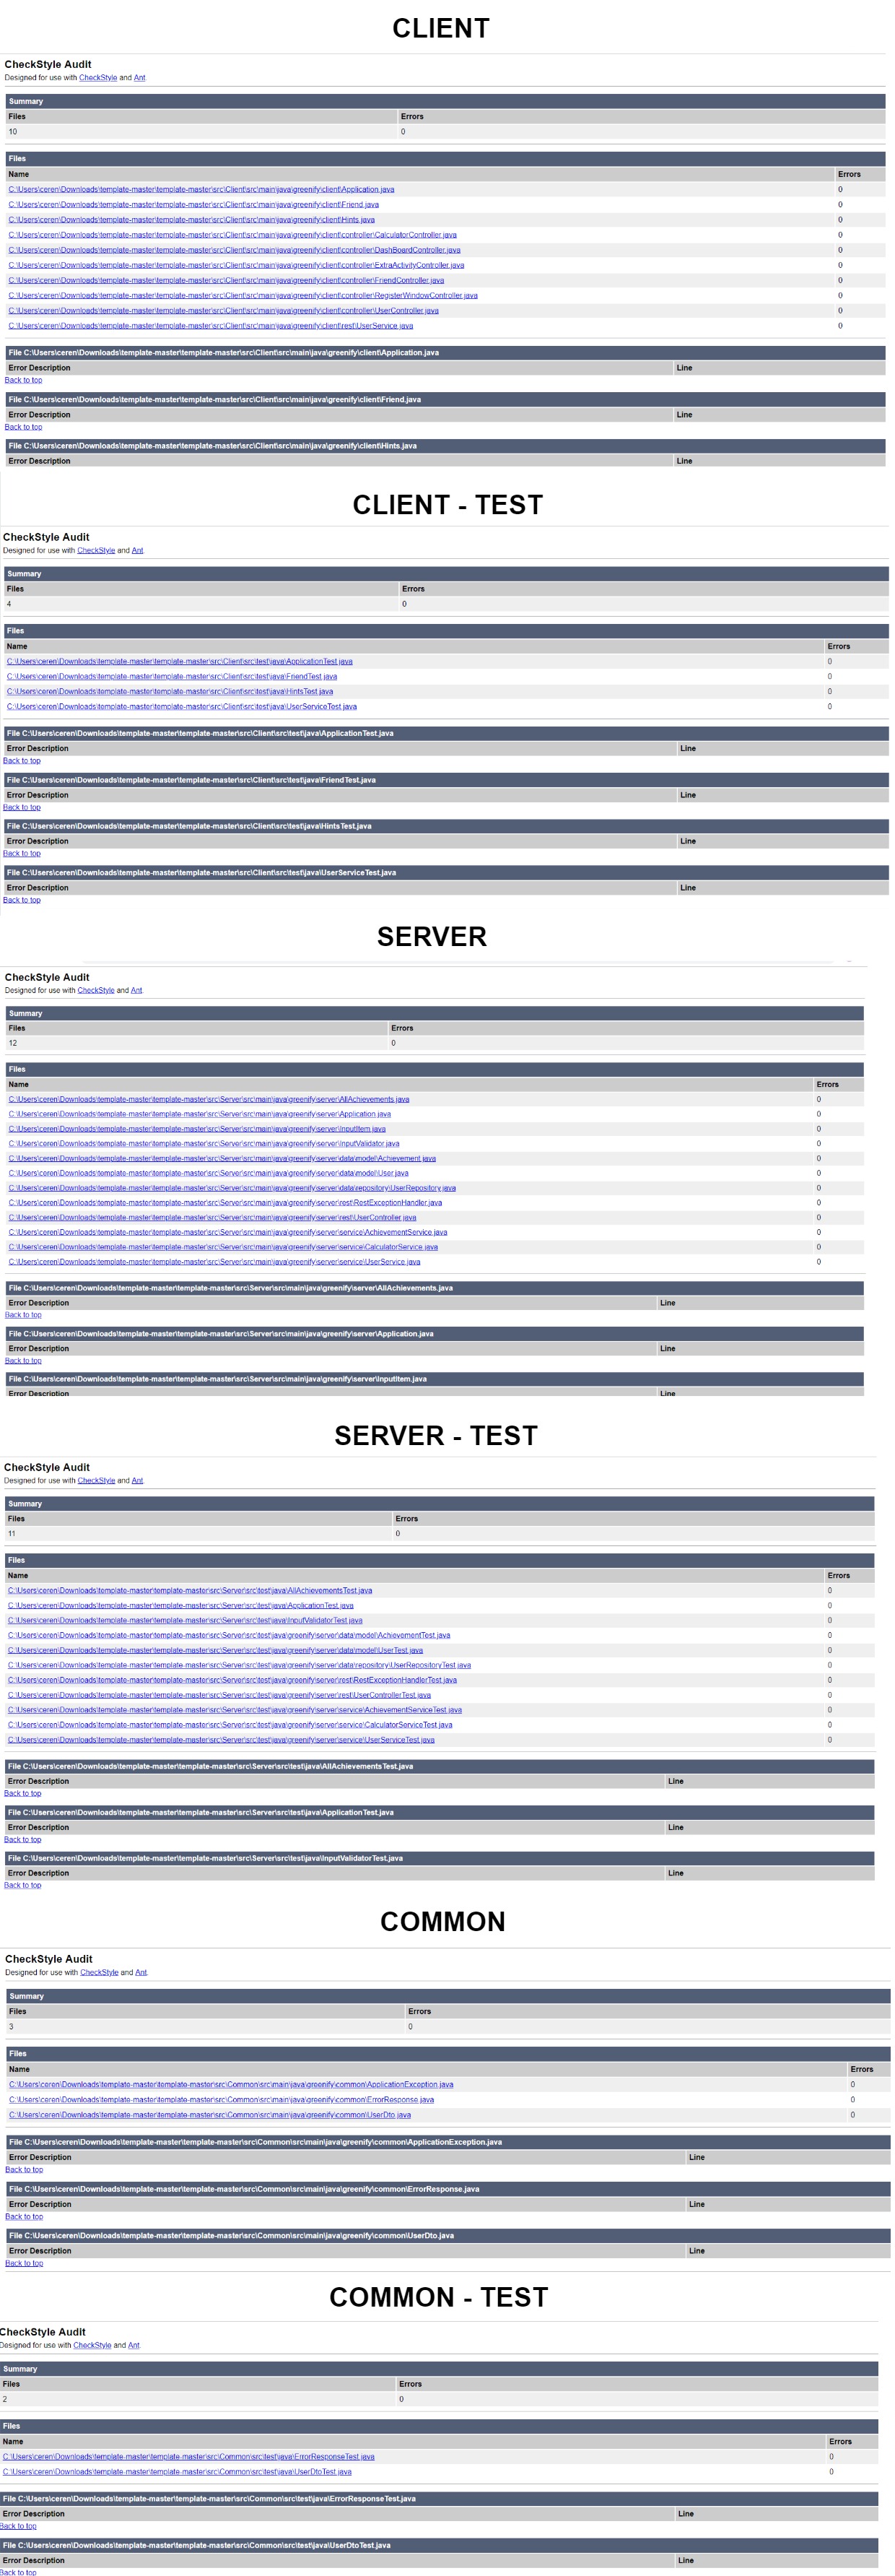The width and height of the screenshot is (895, 2576).
Task: Open the AchievementServiceTest.java link
Action: (x=235, y=1710)
